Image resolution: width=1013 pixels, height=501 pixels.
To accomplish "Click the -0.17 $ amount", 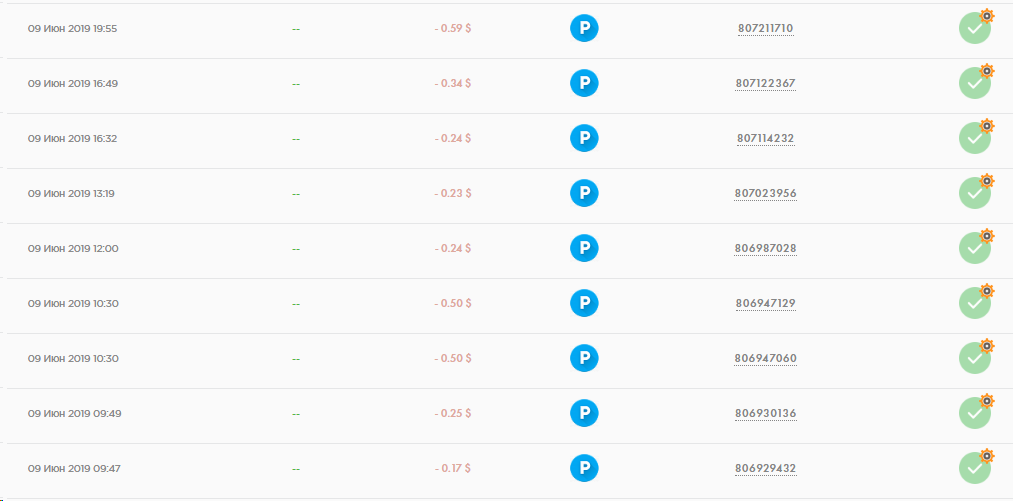I will click(453, 468).
